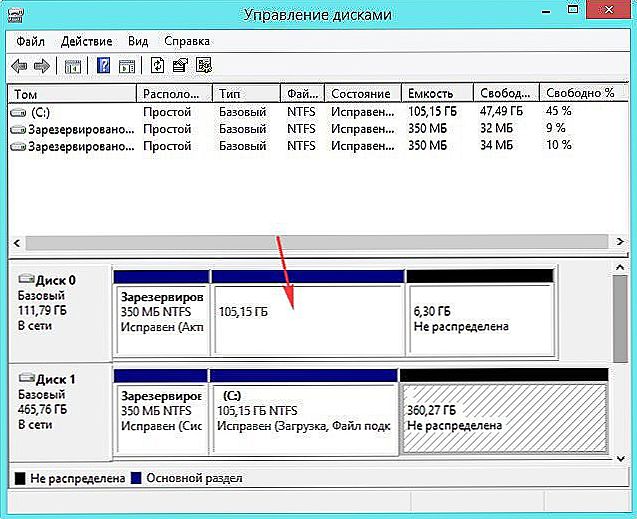Sort by the Располо... column header
Screen dimensions: 637x519
tap(175, 94)
